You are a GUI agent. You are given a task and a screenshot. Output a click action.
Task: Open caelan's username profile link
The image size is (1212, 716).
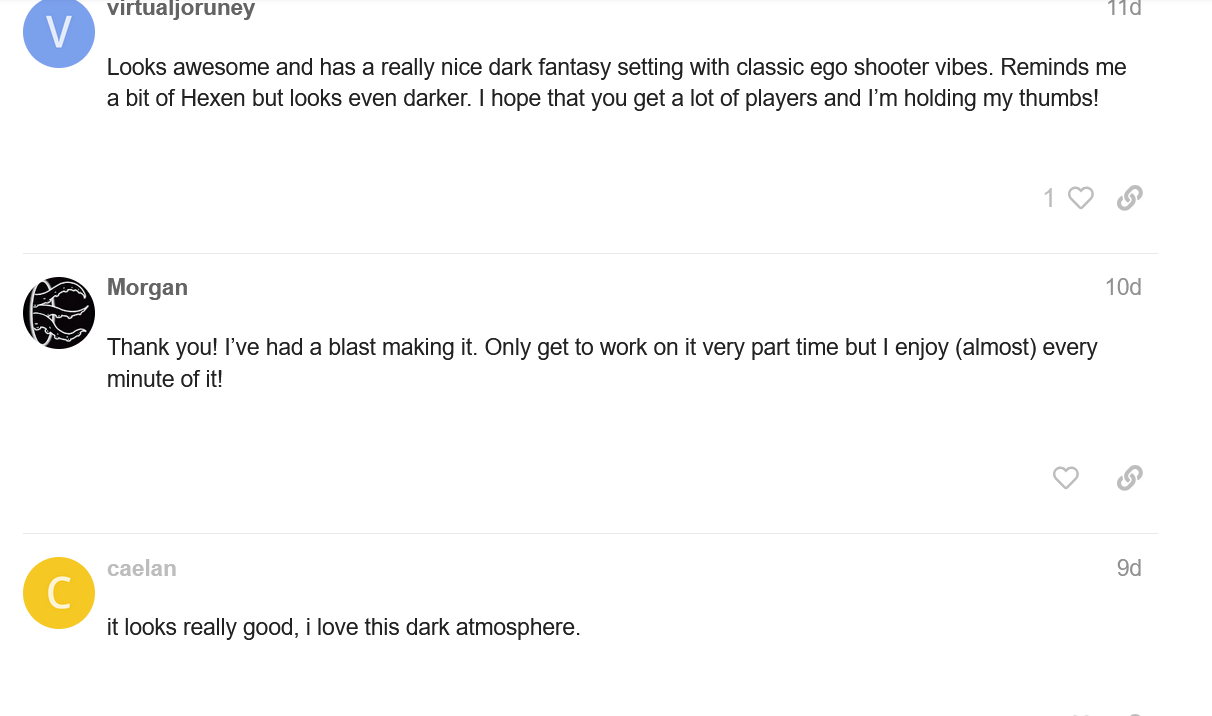coord(141,568)
